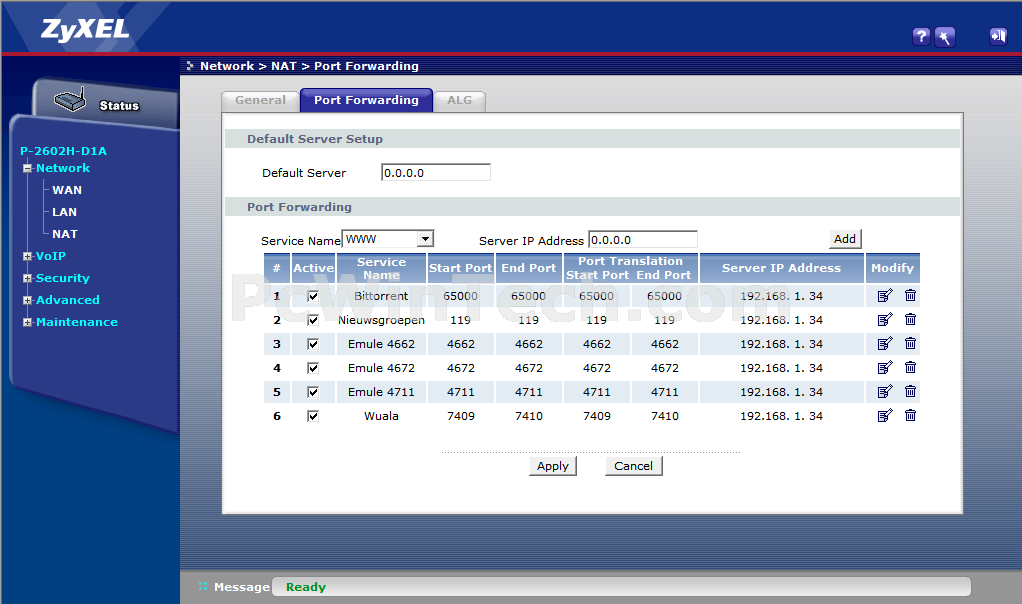Toggle Active checkbox for Emule 4662
This screenshot has height=604, width=1022.
[x=313, y=344]
